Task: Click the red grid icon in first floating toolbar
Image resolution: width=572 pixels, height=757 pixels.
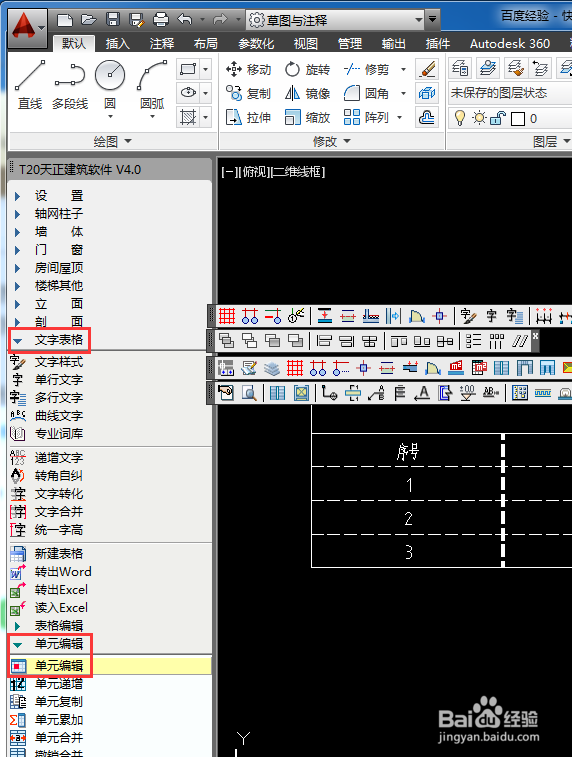Action: [226, 316]
